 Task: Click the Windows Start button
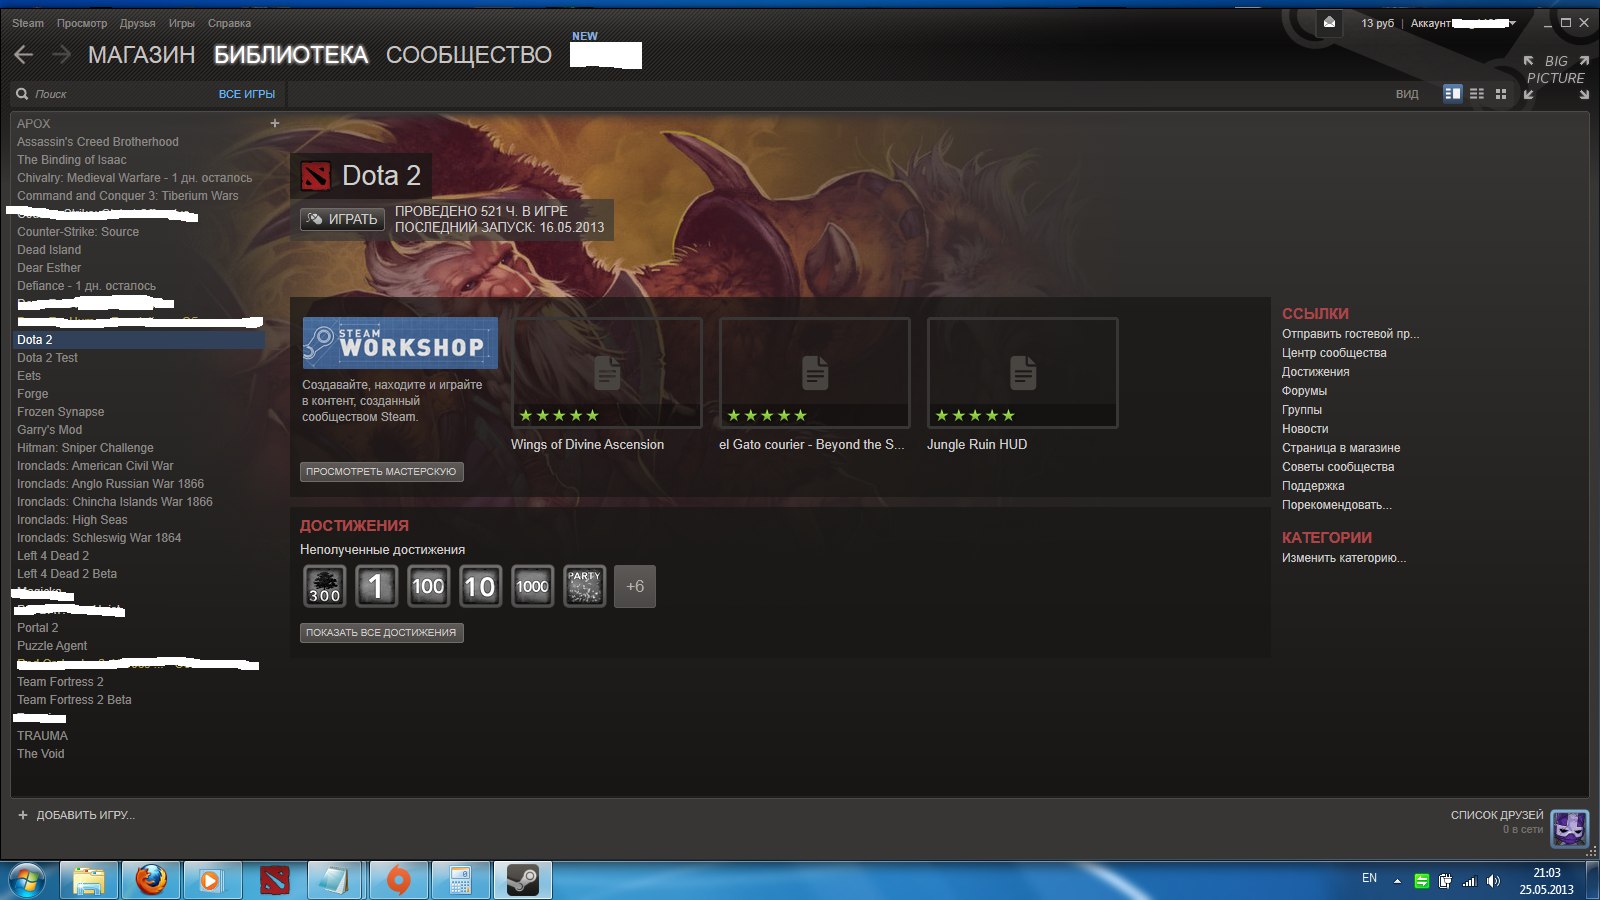click(x=27, y=880)
